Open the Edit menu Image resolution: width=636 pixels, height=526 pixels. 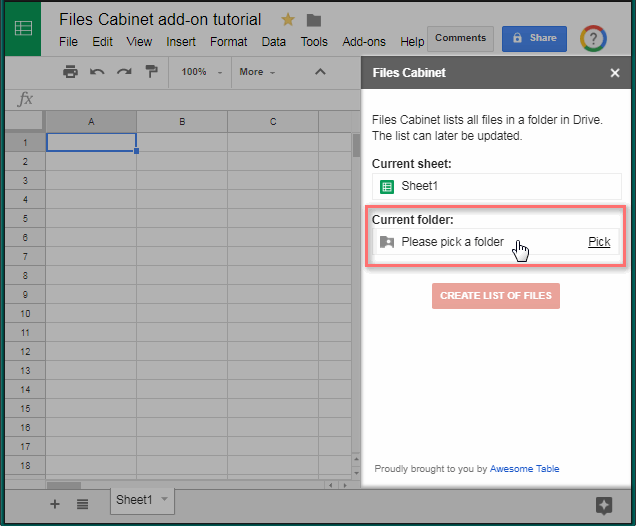coord(102,41)
